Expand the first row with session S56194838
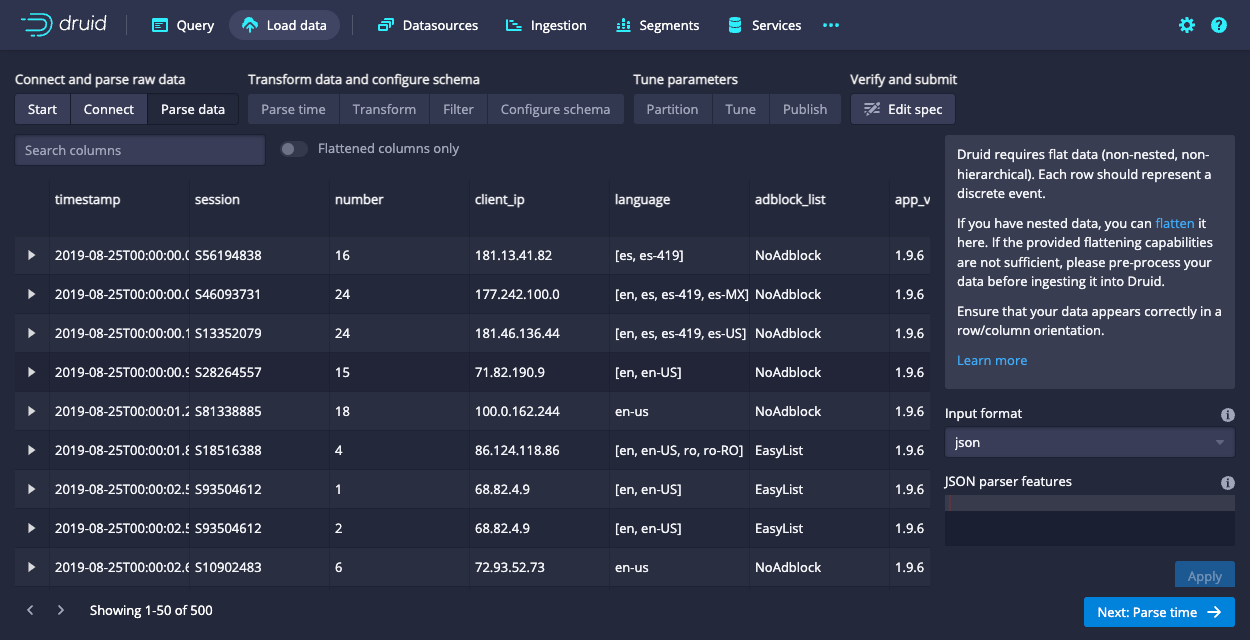Image resolution: width=1250 pixels, height=640 pixels. coord(31,255)
